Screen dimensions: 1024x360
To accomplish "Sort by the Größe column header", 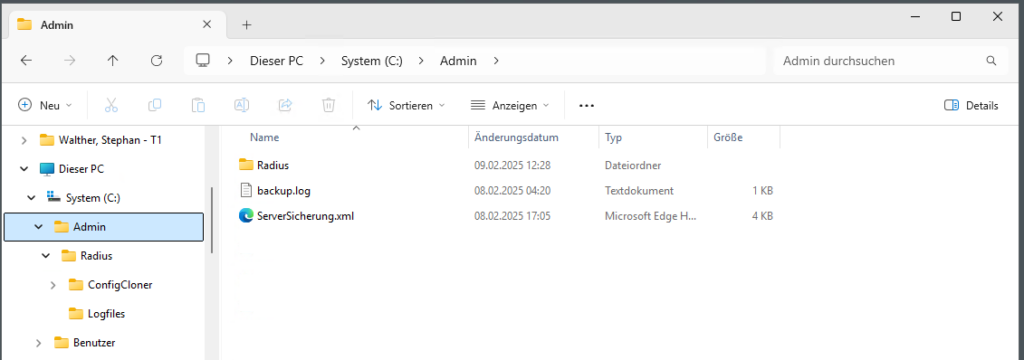I will coord(728,138).
